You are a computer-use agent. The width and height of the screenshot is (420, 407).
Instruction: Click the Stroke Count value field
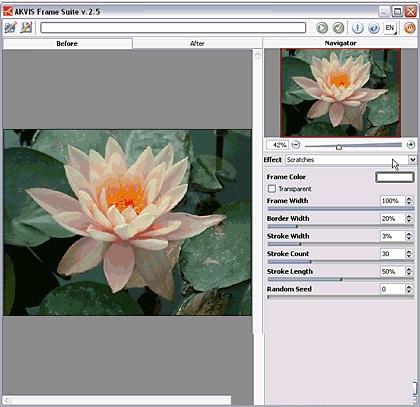tap(392, 254)
